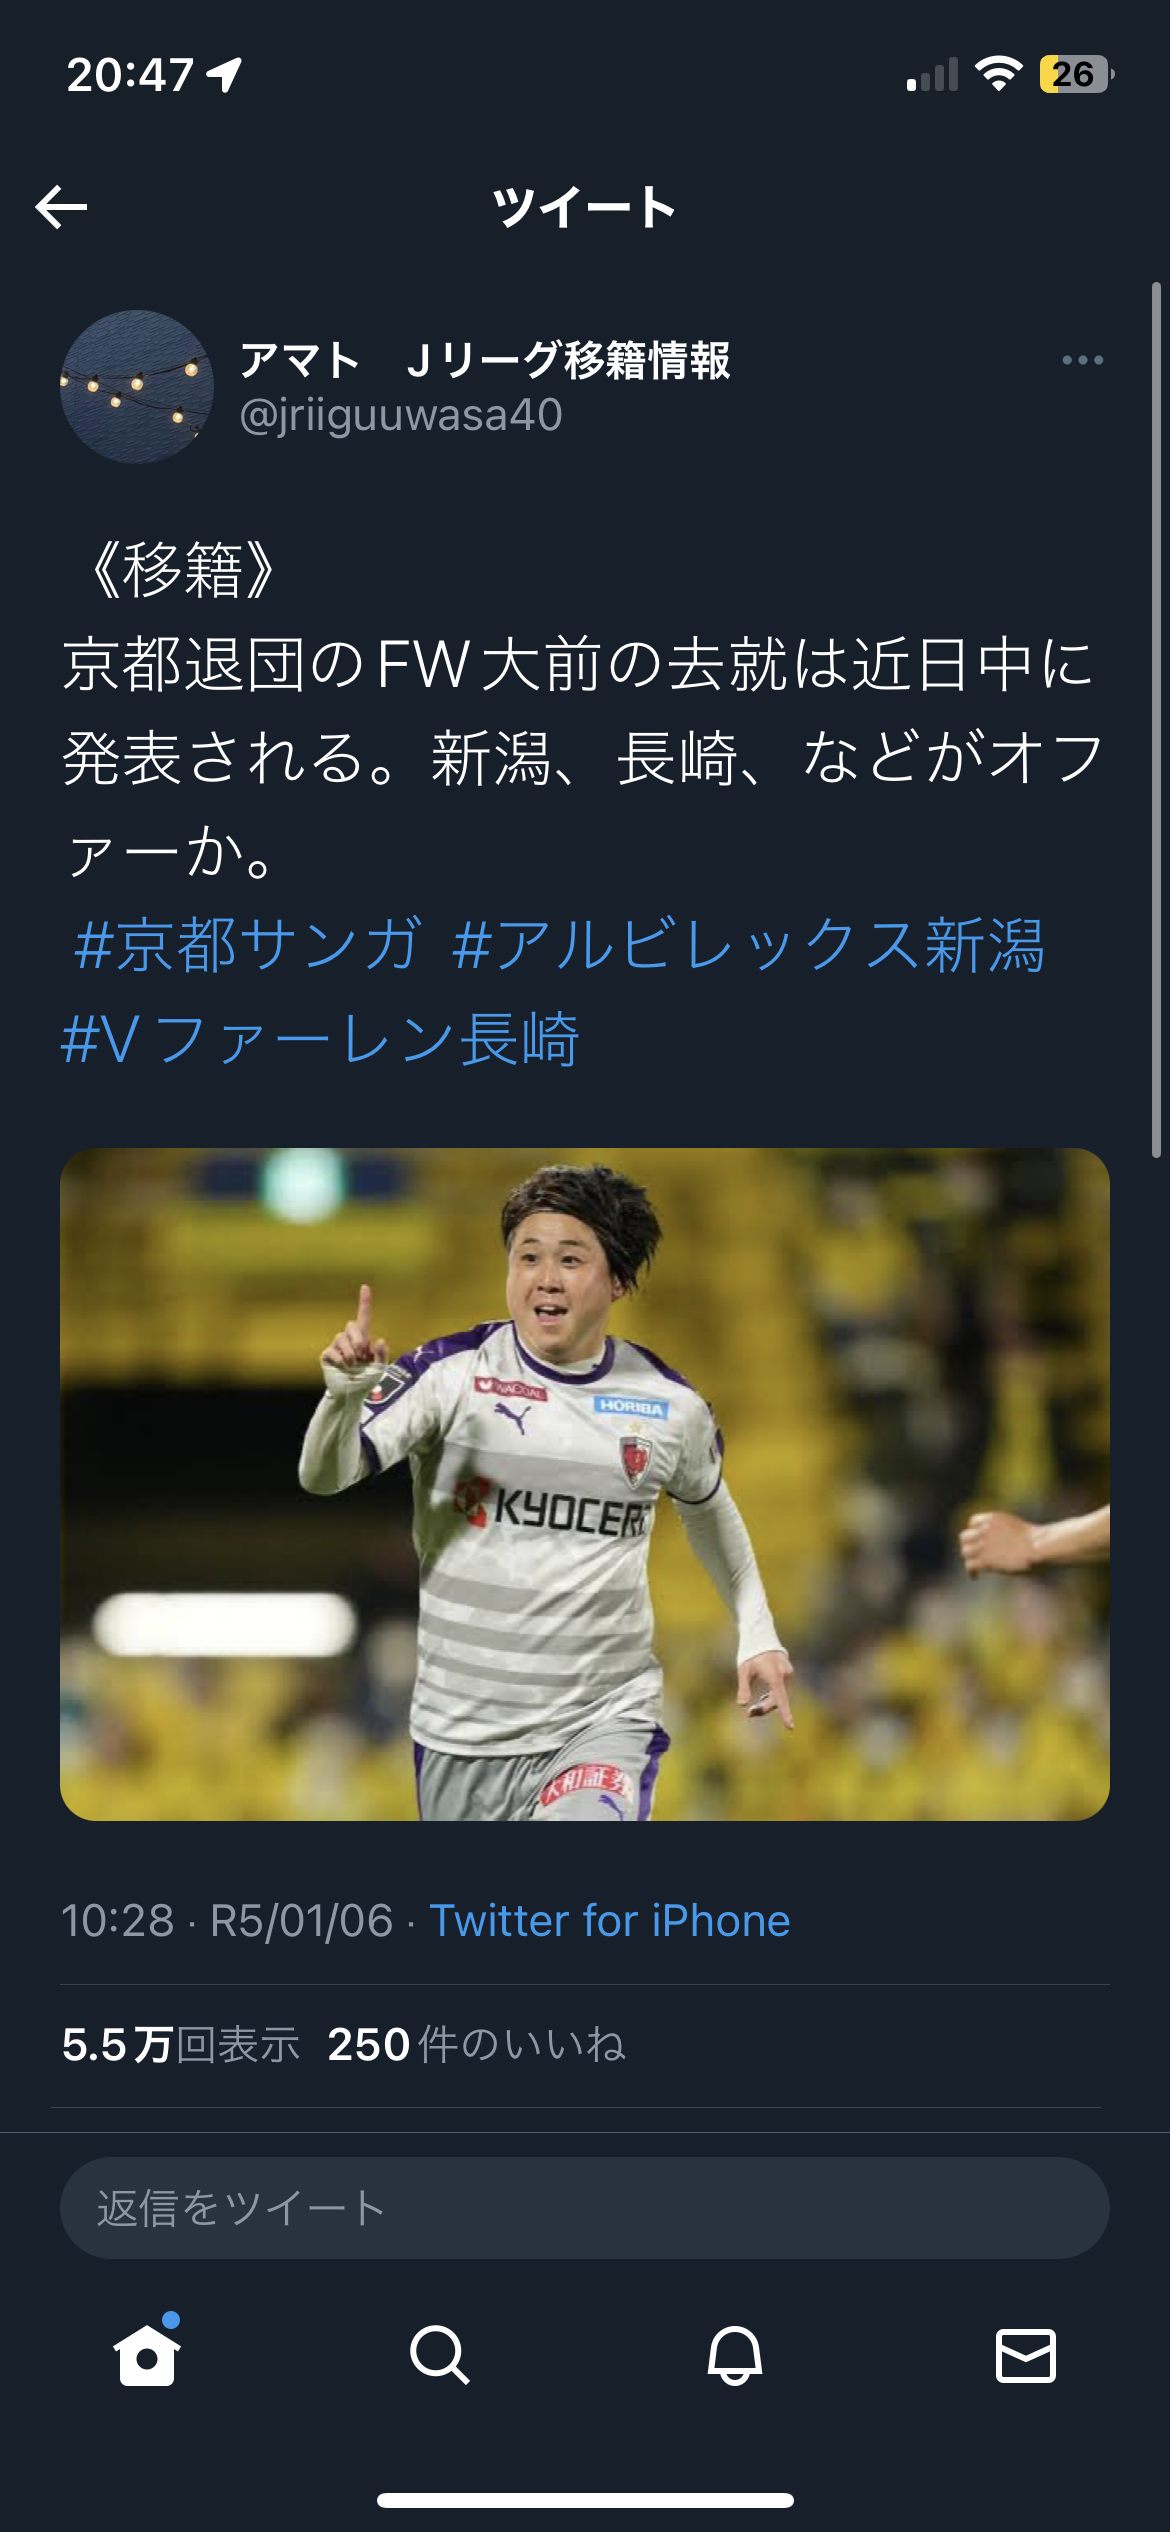Tap the battery indicator showing 26
Viewport: 1170px width, 2532px height.
[1077, 74]
